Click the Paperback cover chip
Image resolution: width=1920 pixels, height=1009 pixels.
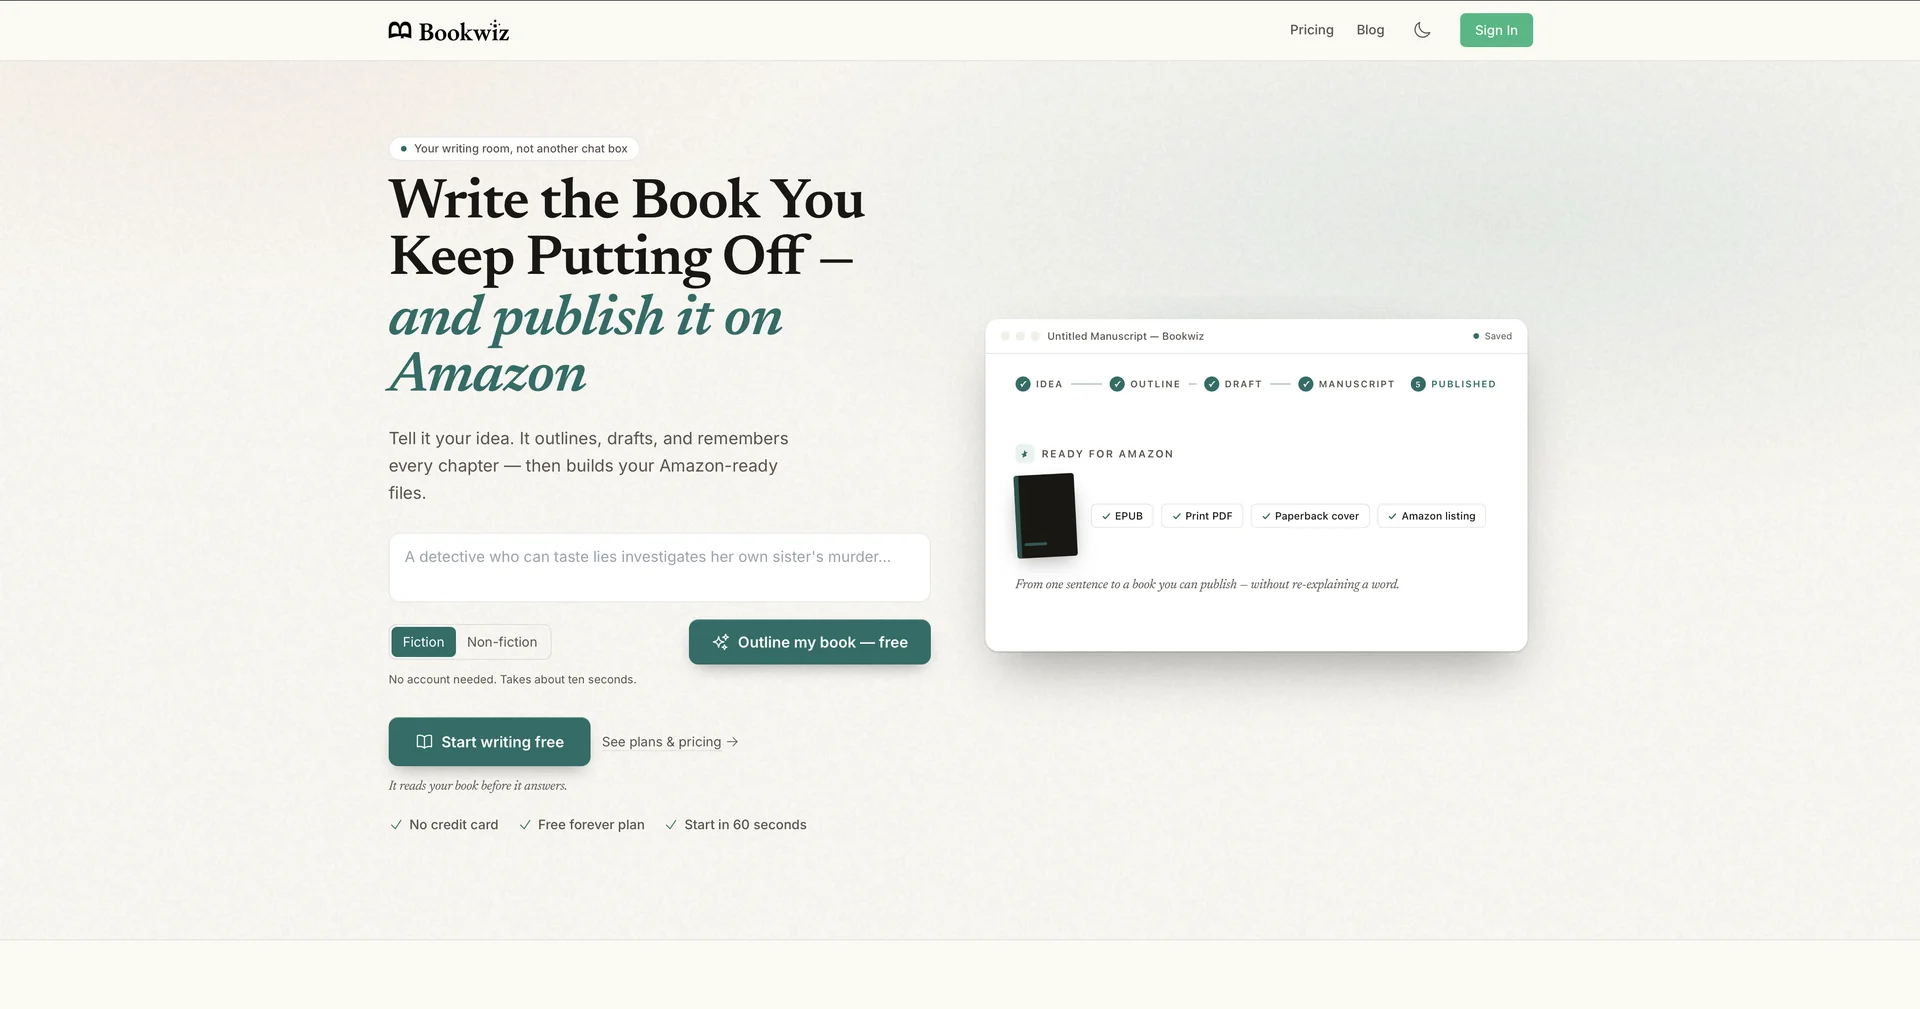point(1310,516)
